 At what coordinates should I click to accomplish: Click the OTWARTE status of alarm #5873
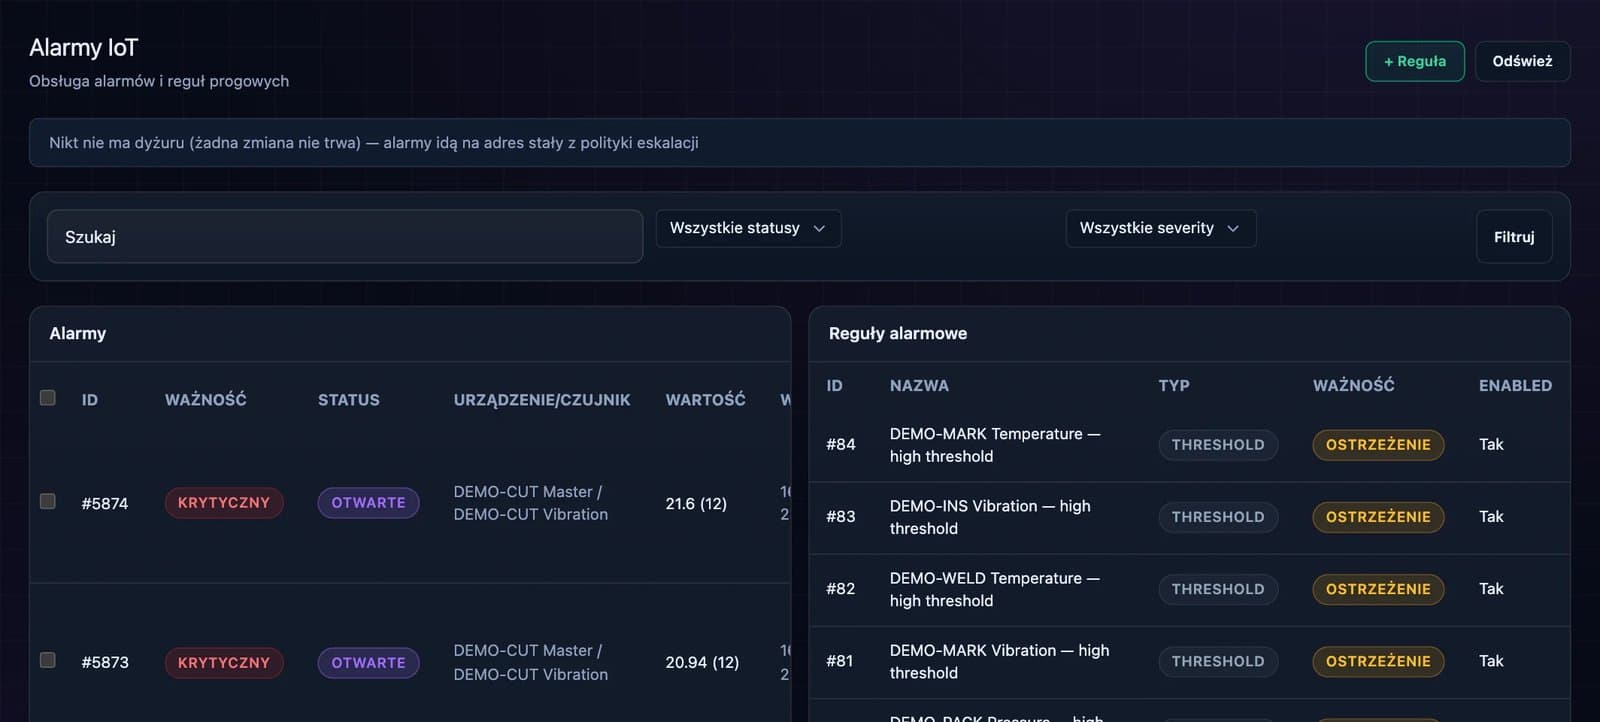pos(368,662)
